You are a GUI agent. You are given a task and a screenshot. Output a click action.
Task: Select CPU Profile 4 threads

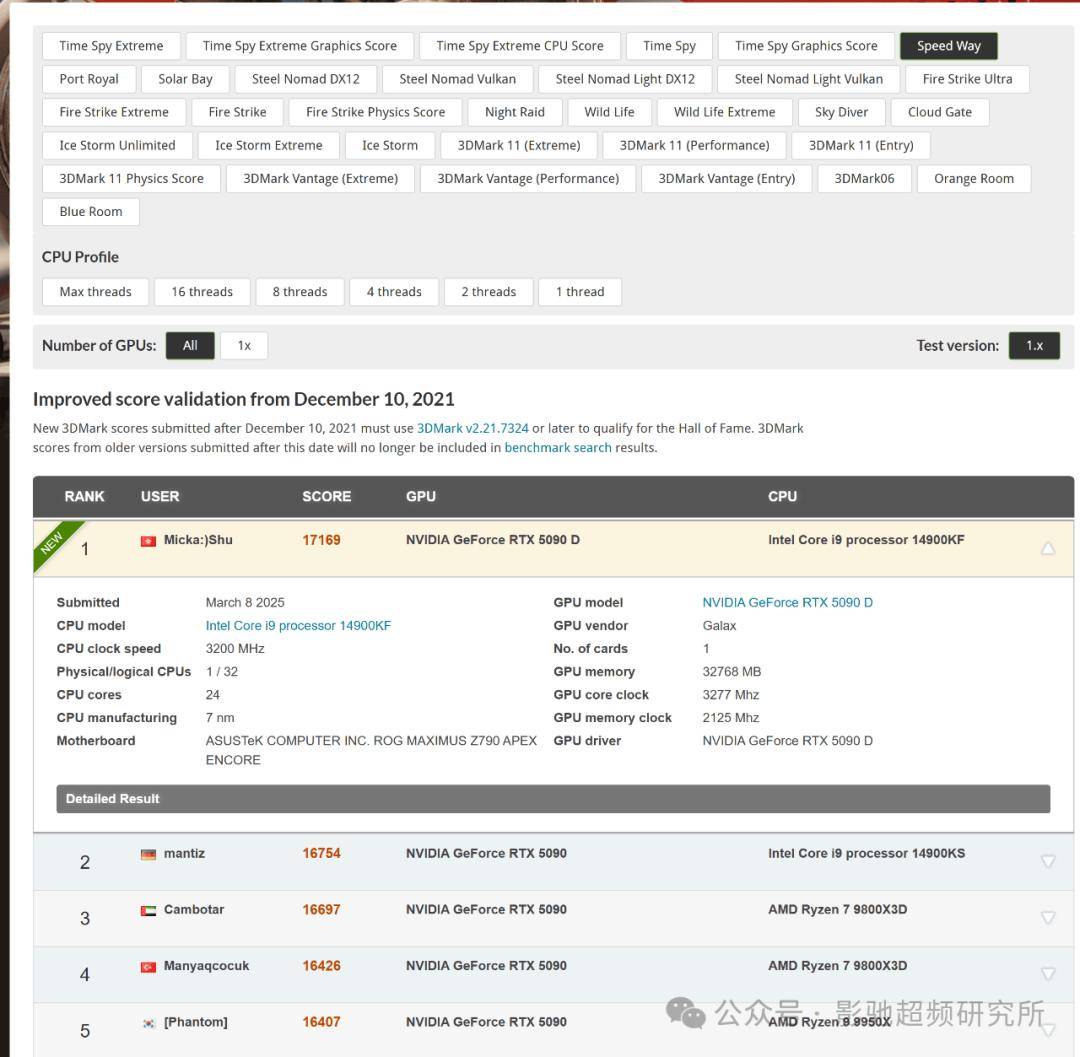coord(394,291)
